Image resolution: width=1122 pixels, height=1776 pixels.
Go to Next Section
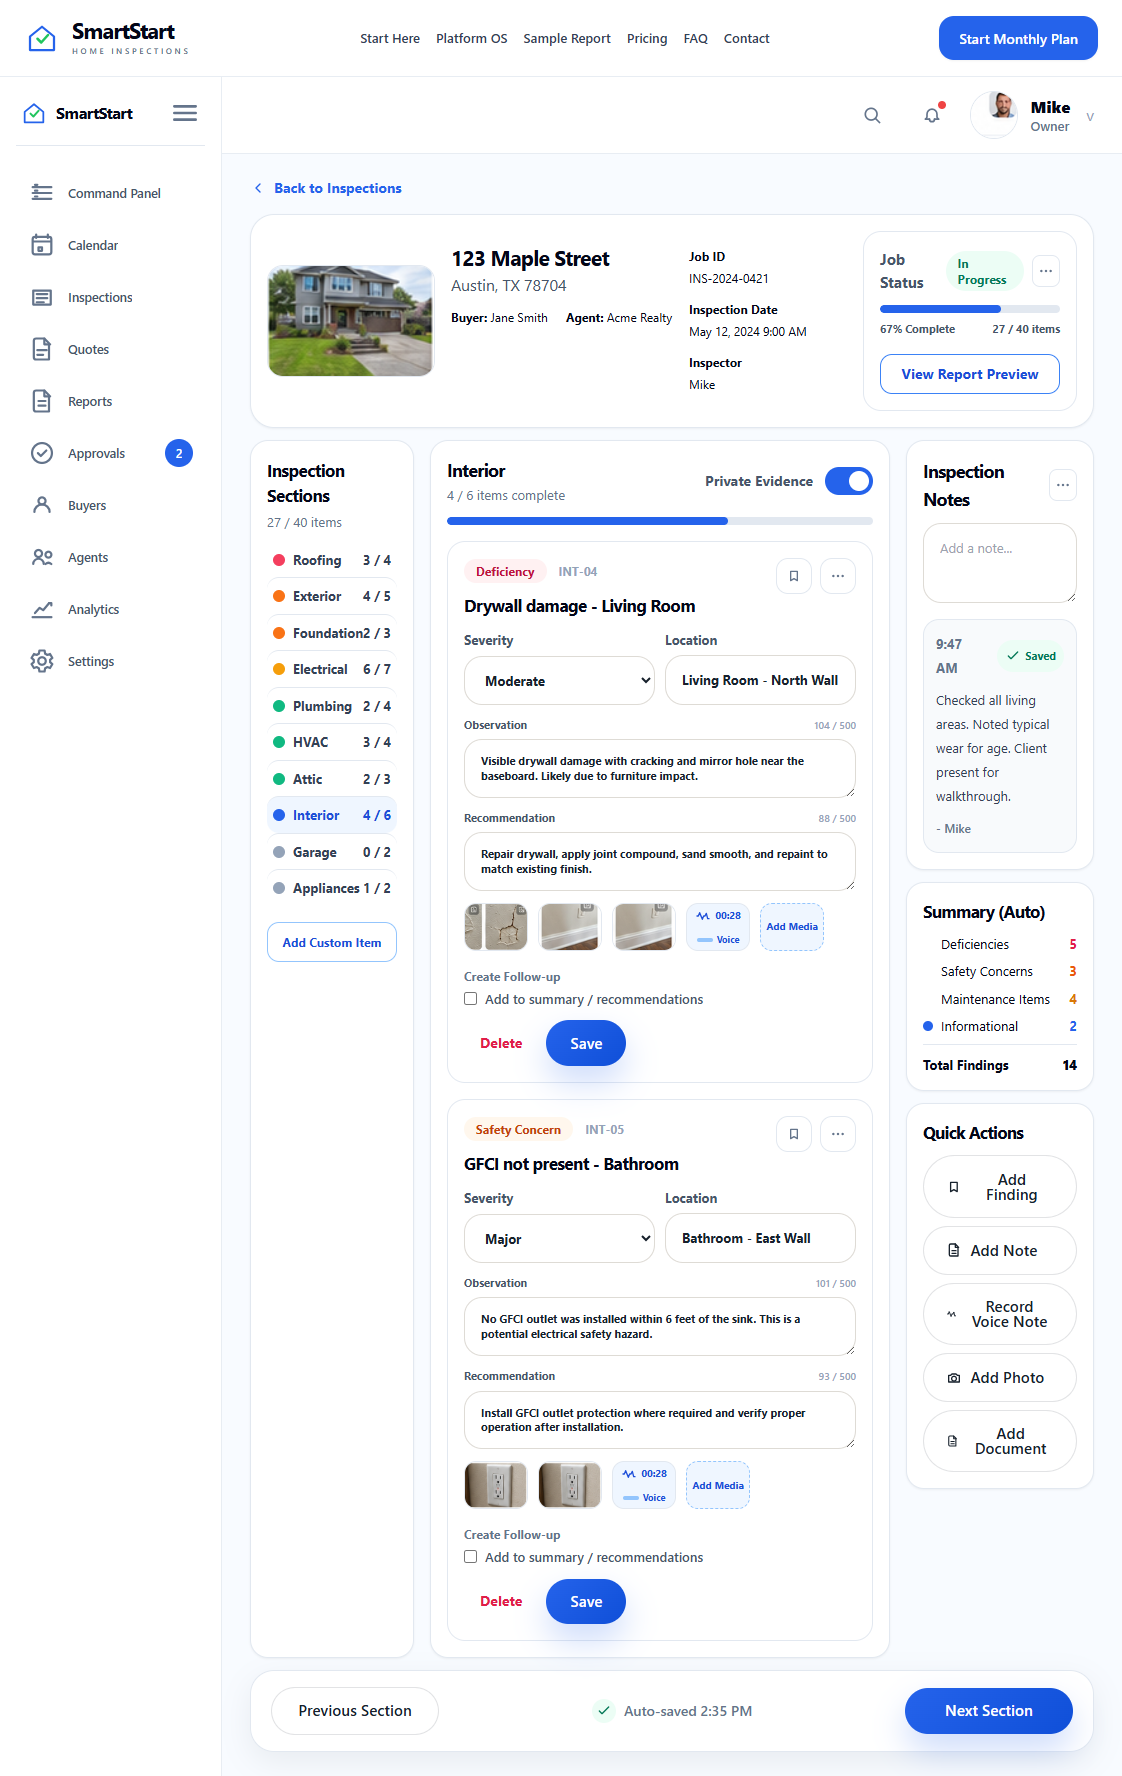pyautogui.click(x=989, y=1711)
